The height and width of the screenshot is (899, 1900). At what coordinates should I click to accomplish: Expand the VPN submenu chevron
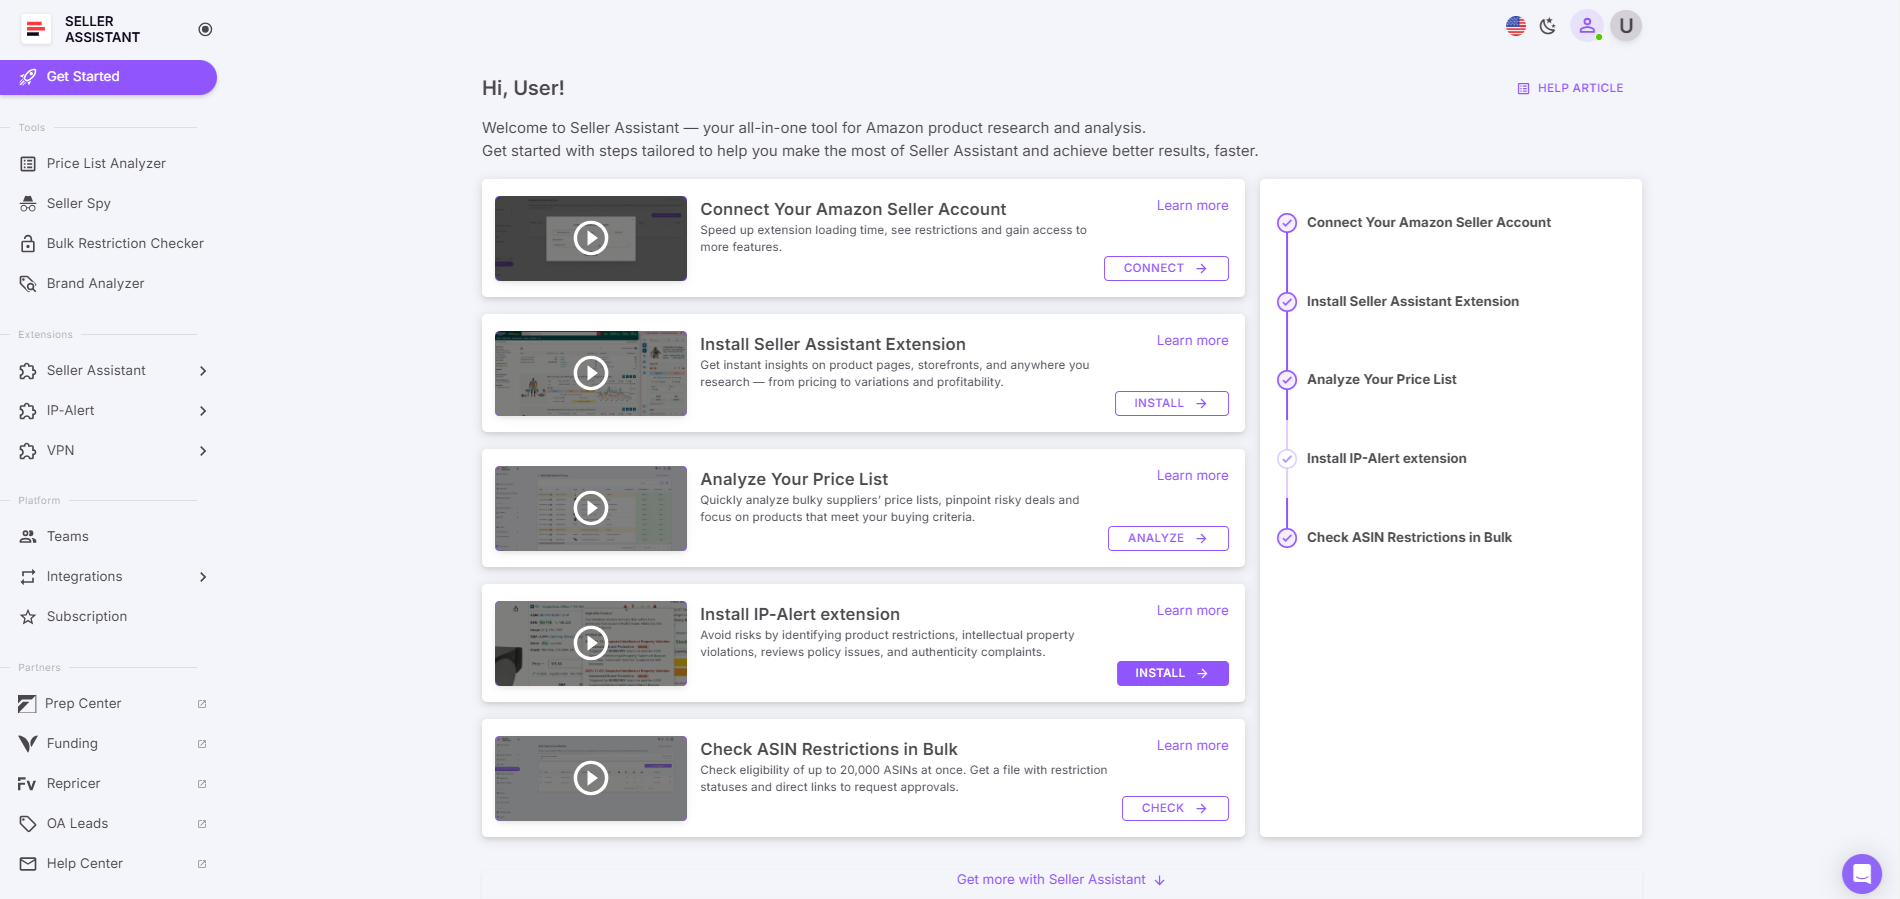click(203, 451)
